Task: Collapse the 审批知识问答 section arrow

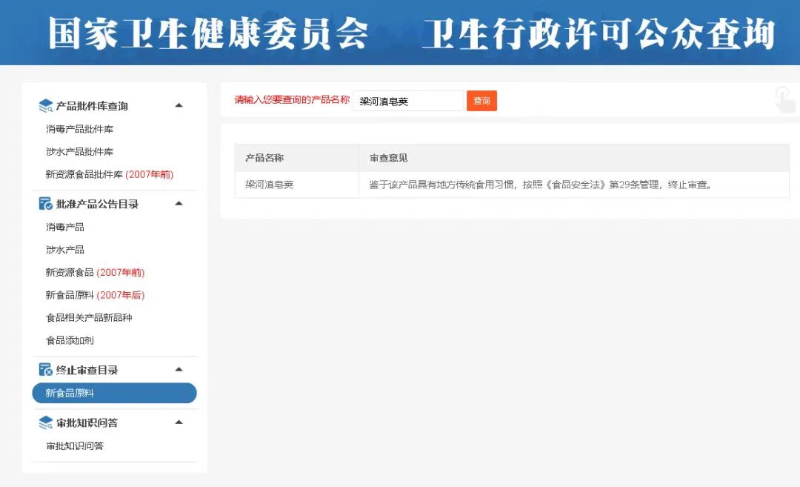Action: (179, 422)
